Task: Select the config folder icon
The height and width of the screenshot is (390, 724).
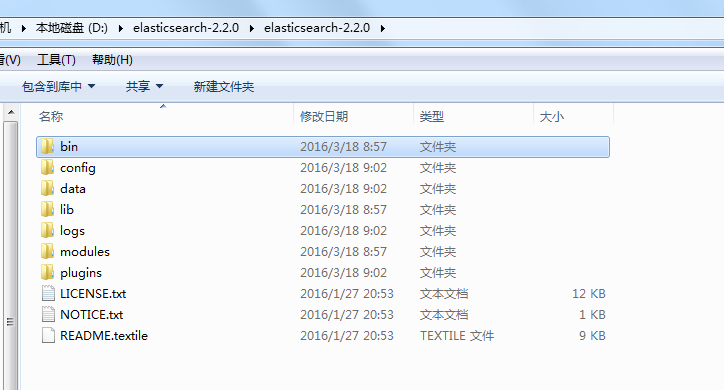Action: 47,168
